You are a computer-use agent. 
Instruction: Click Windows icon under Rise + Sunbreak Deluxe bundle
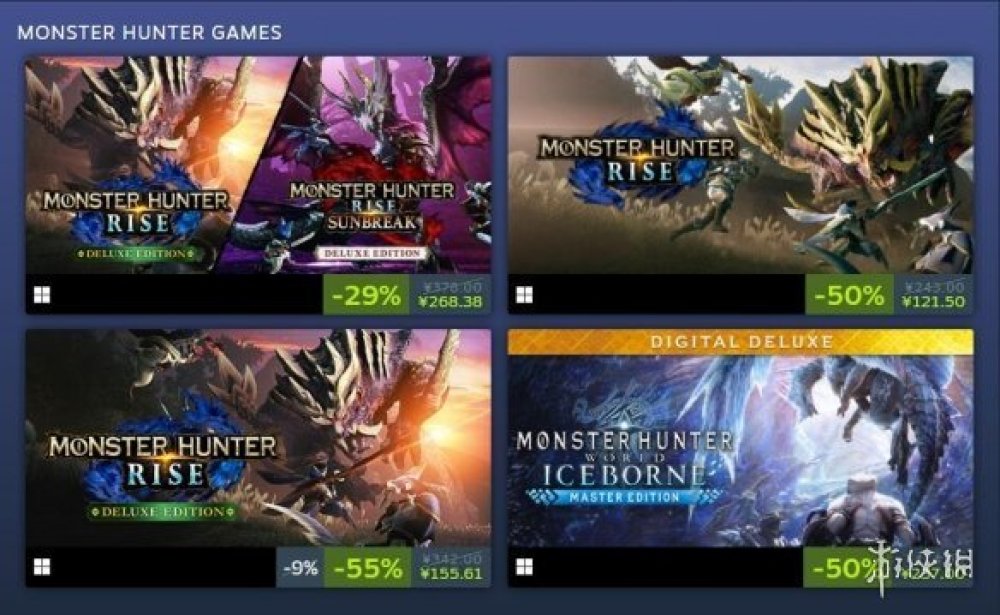click(42, 295)
